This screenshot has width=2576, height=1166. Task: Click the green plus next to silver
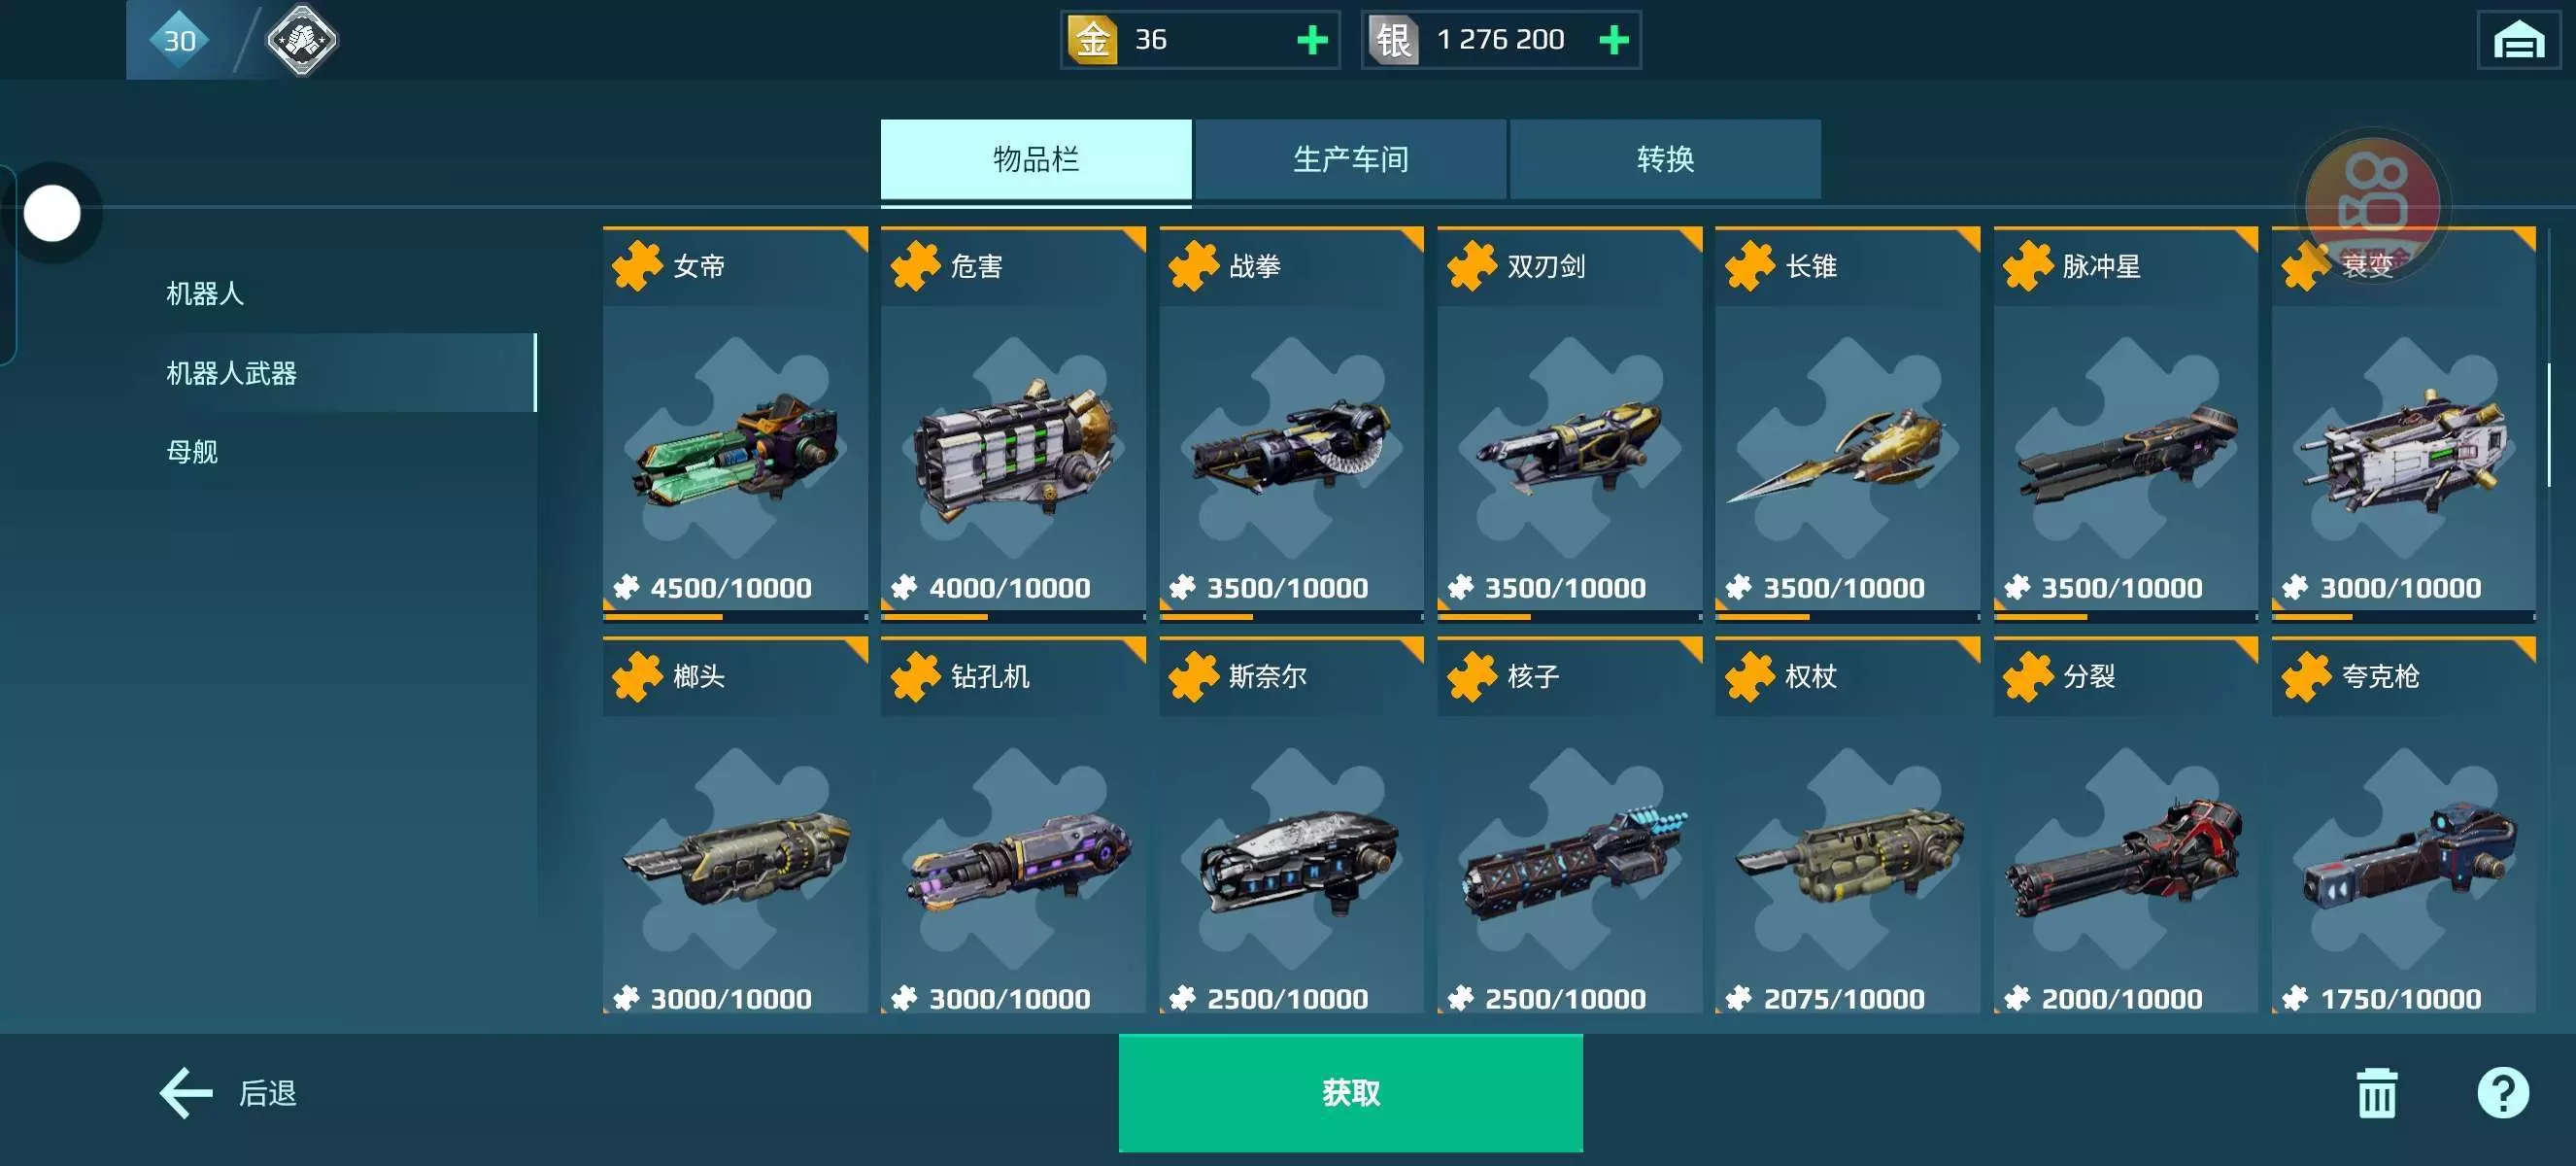(1613, 40)
